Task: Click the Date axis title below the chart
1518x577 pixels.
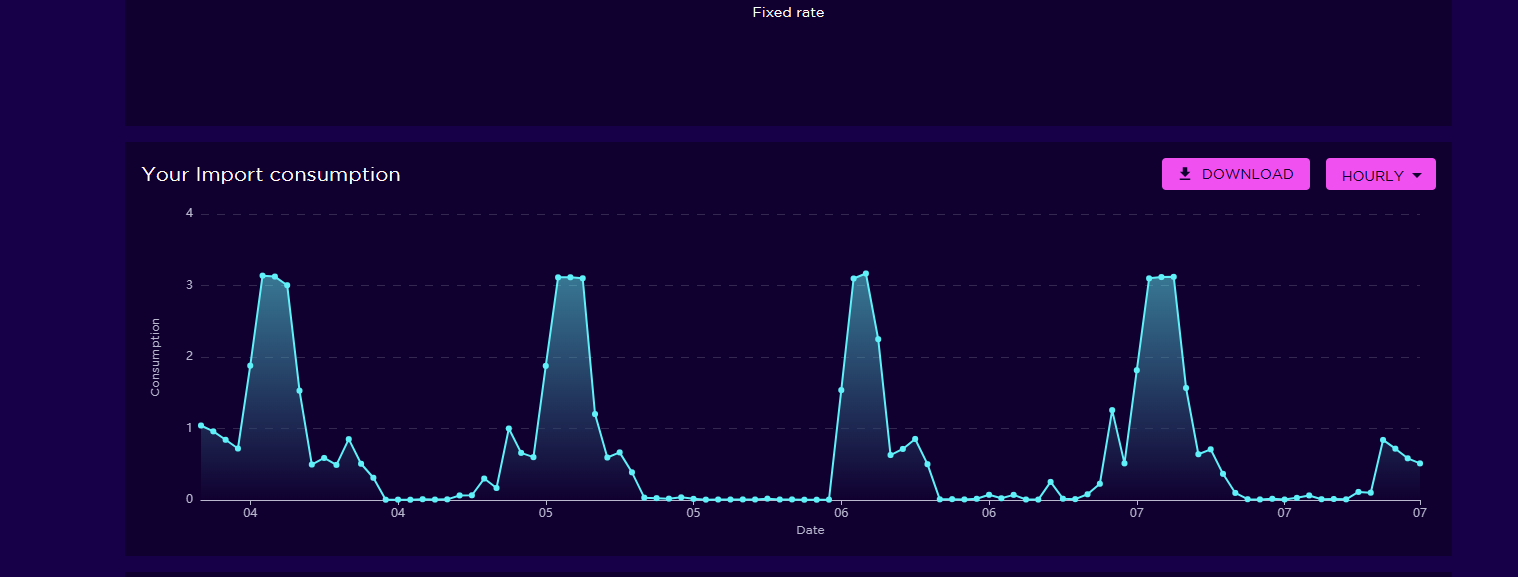Action: [x=810, y=530]
